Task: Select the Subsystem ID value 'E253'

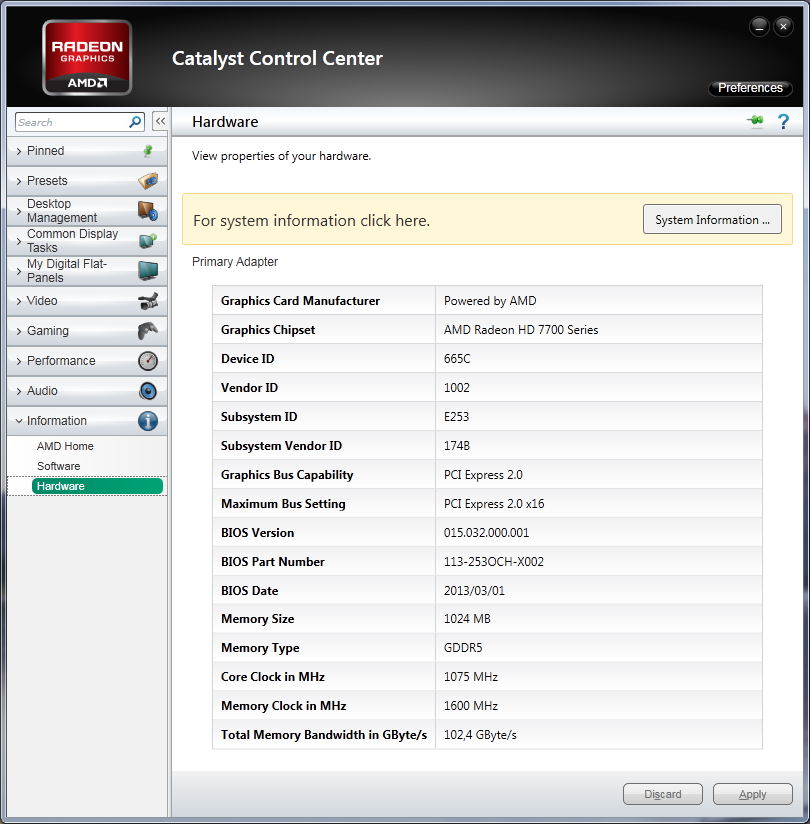Action: 456,417
